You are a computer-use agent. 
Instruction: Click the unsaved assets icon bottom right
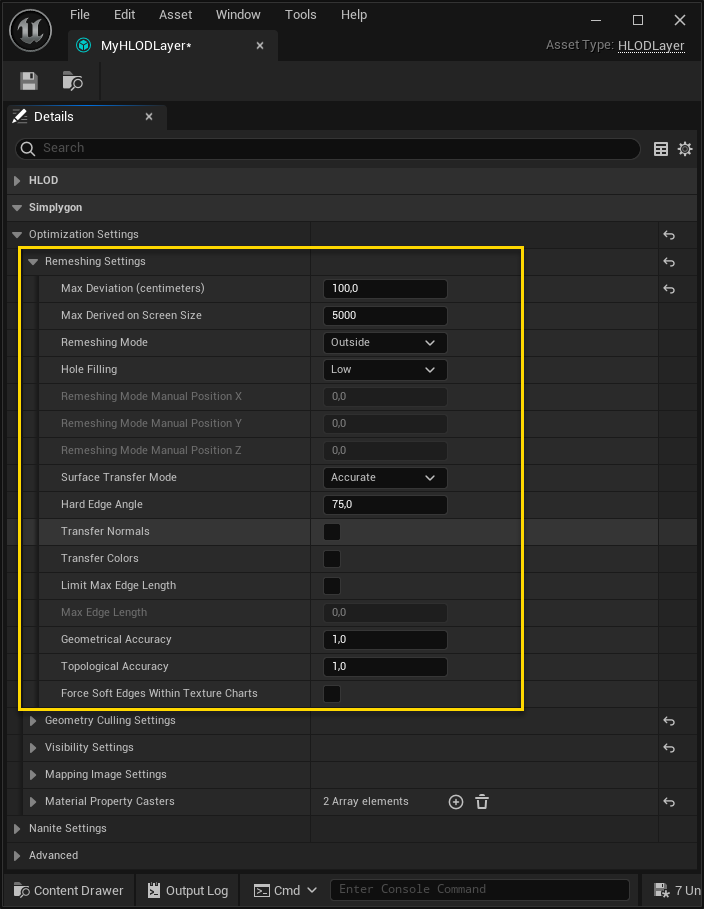(663, 890)
